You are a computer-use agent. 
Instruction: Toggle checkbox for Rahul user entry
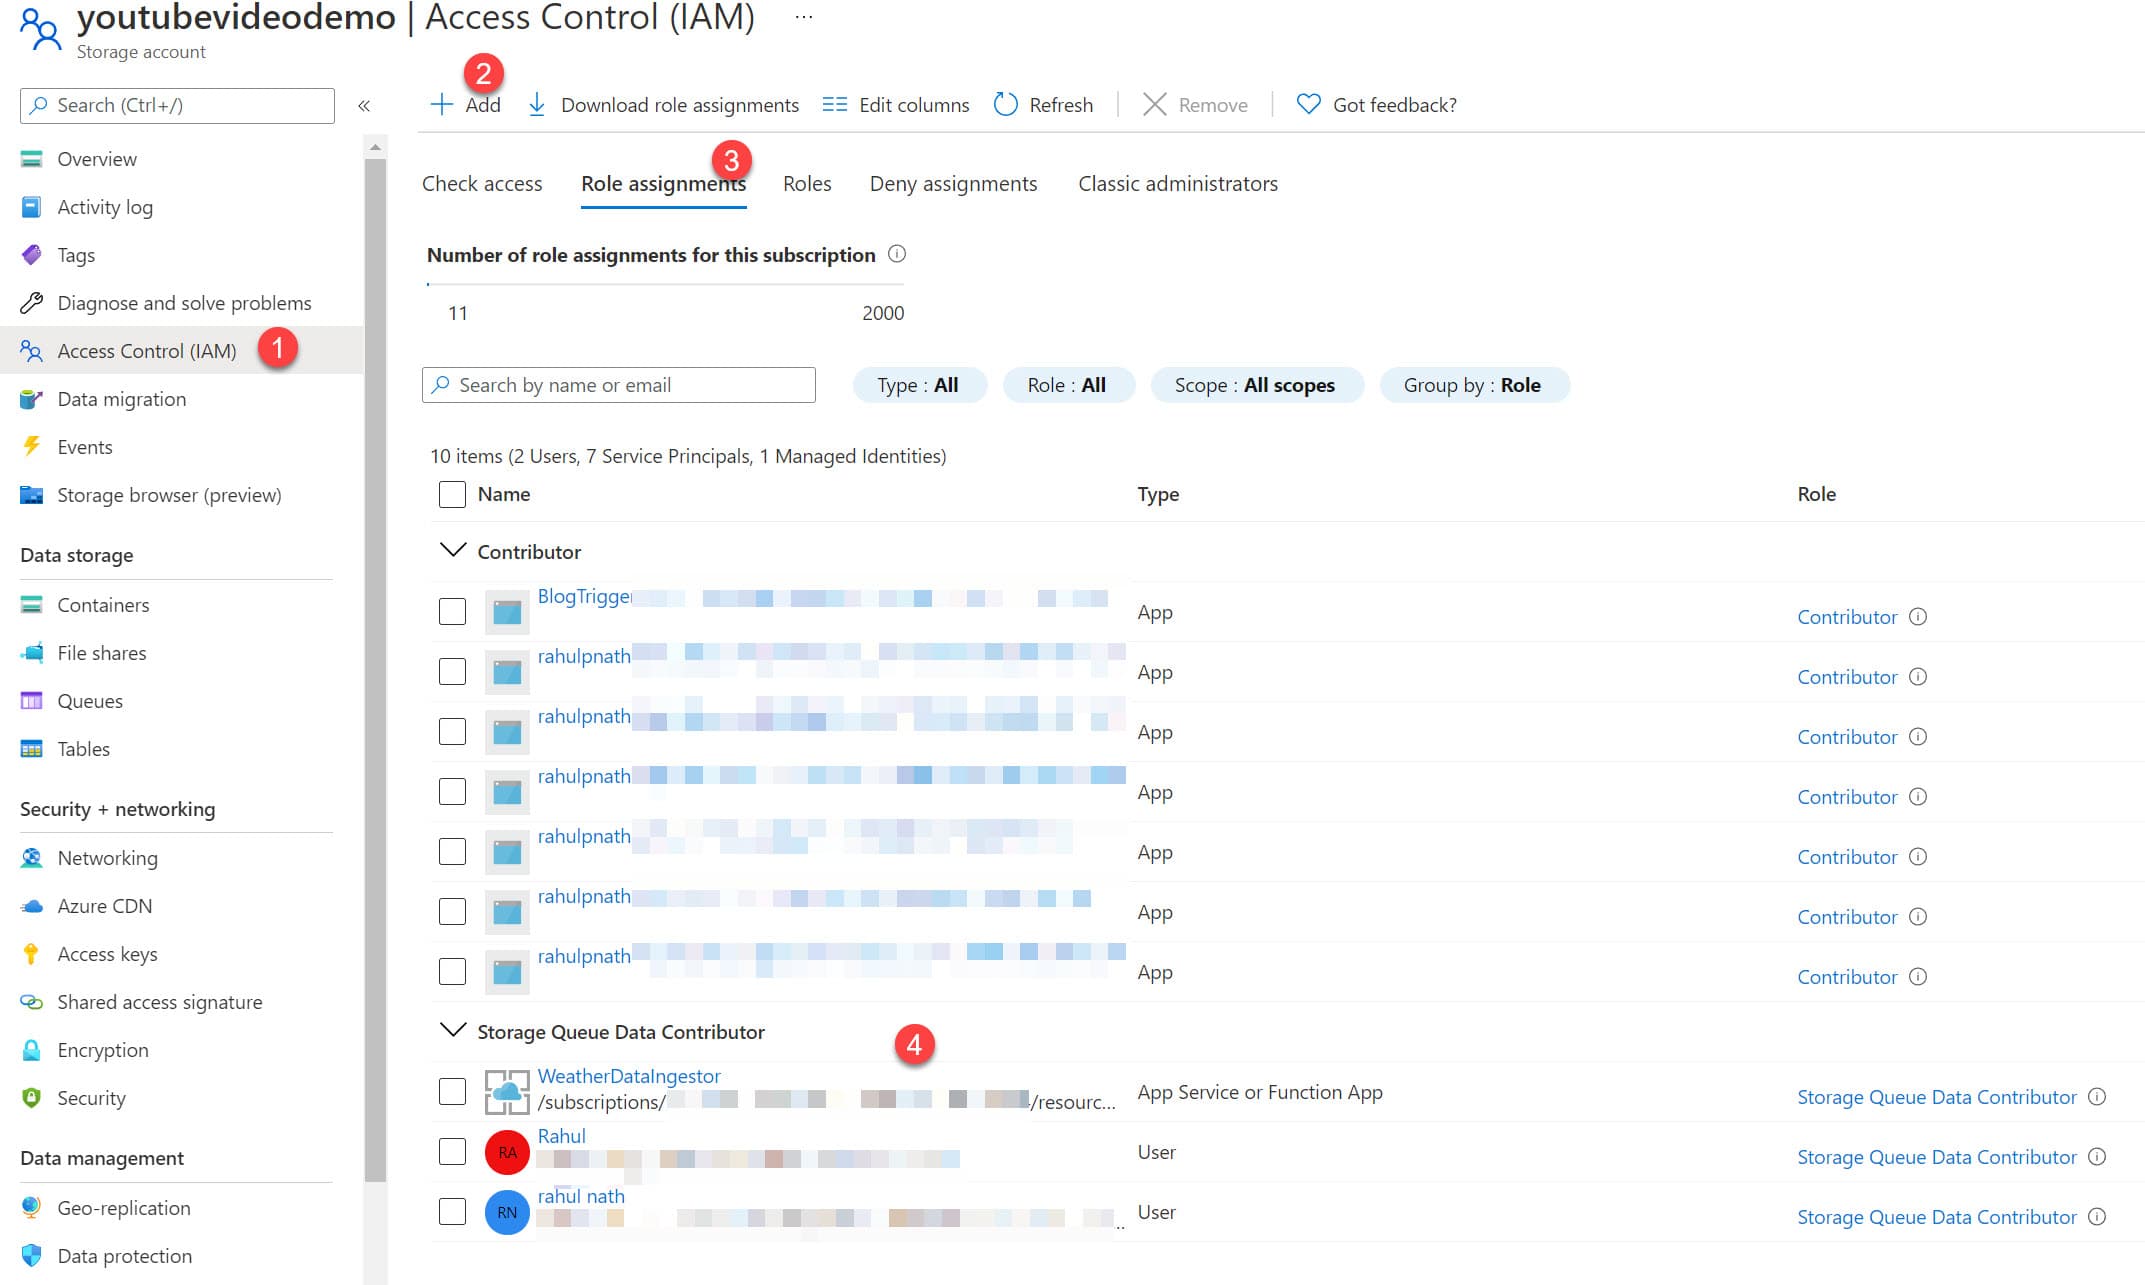click(451, 1150)
